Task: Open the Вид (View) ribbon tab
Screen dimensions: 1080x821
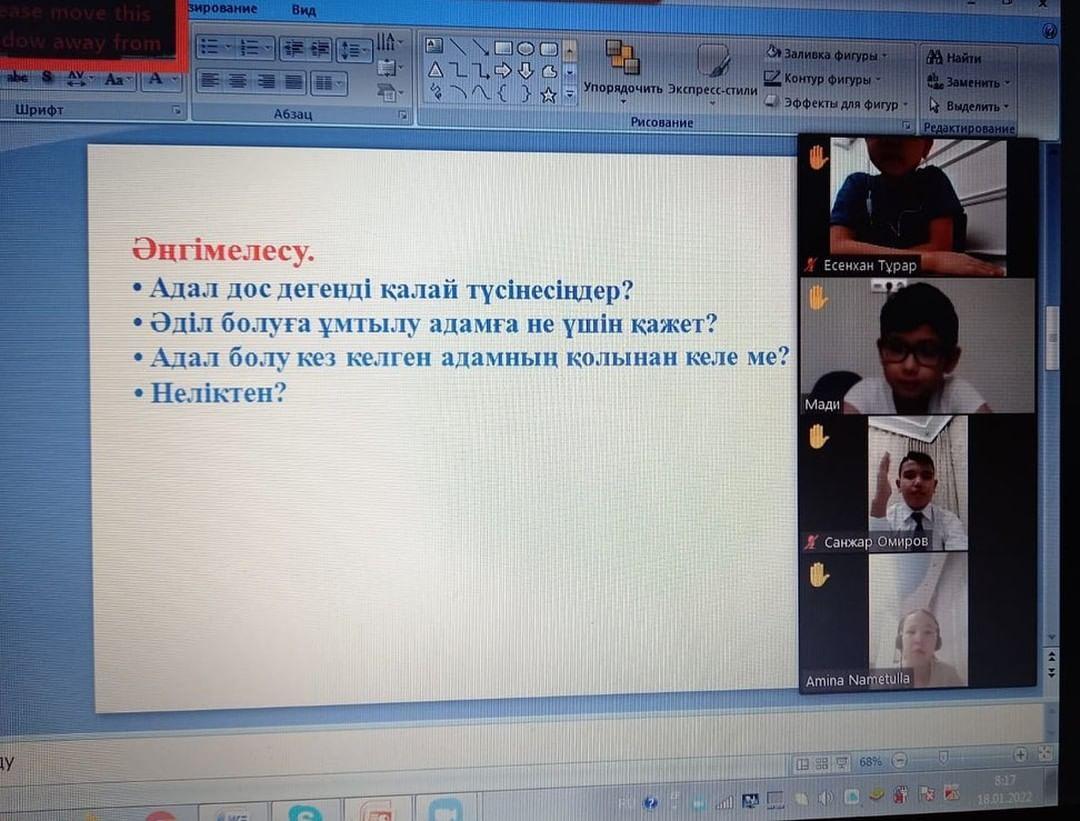Action: tap(304, 10)
